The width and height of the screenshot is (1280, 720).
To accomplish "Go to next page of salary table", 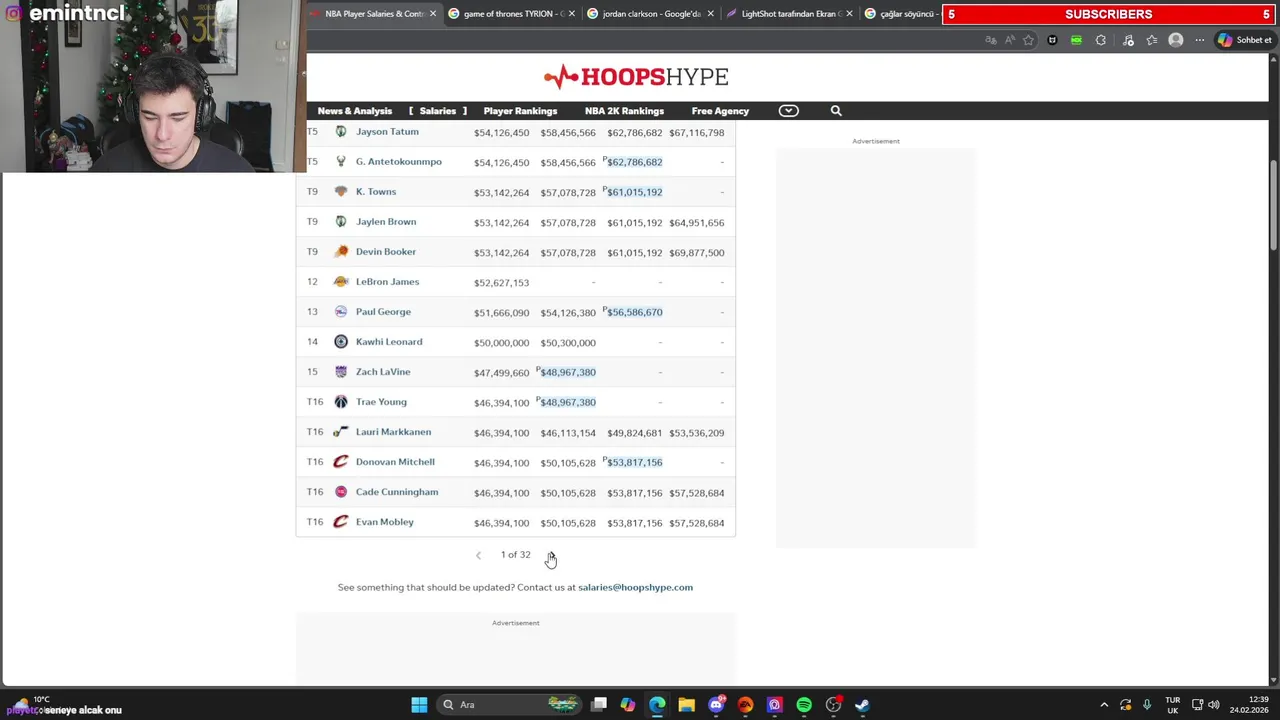I will pos(551,555).
